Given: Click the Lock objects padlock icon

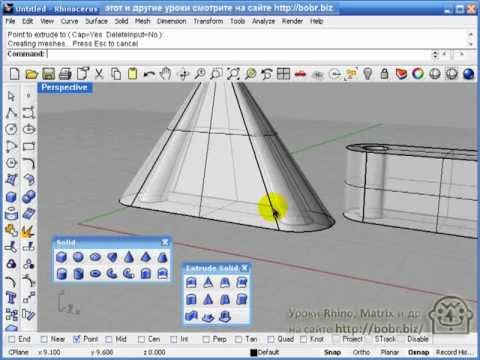Looking at the screenshot, I should pos(384,74).
